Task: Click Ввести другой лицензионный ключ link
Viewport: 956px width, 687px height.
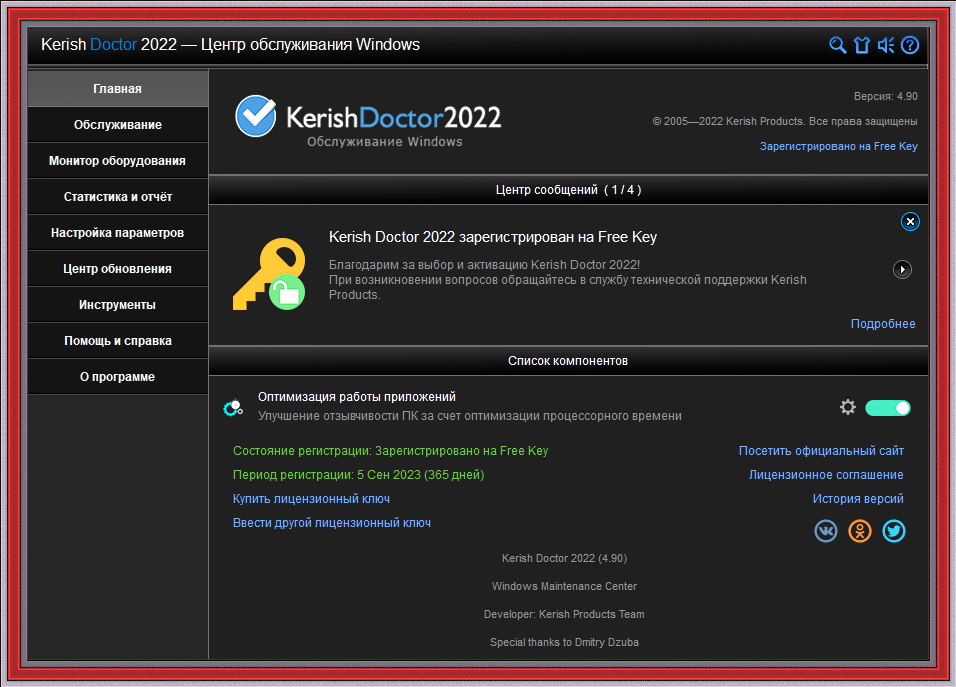Action: click(x=332, y=522)
